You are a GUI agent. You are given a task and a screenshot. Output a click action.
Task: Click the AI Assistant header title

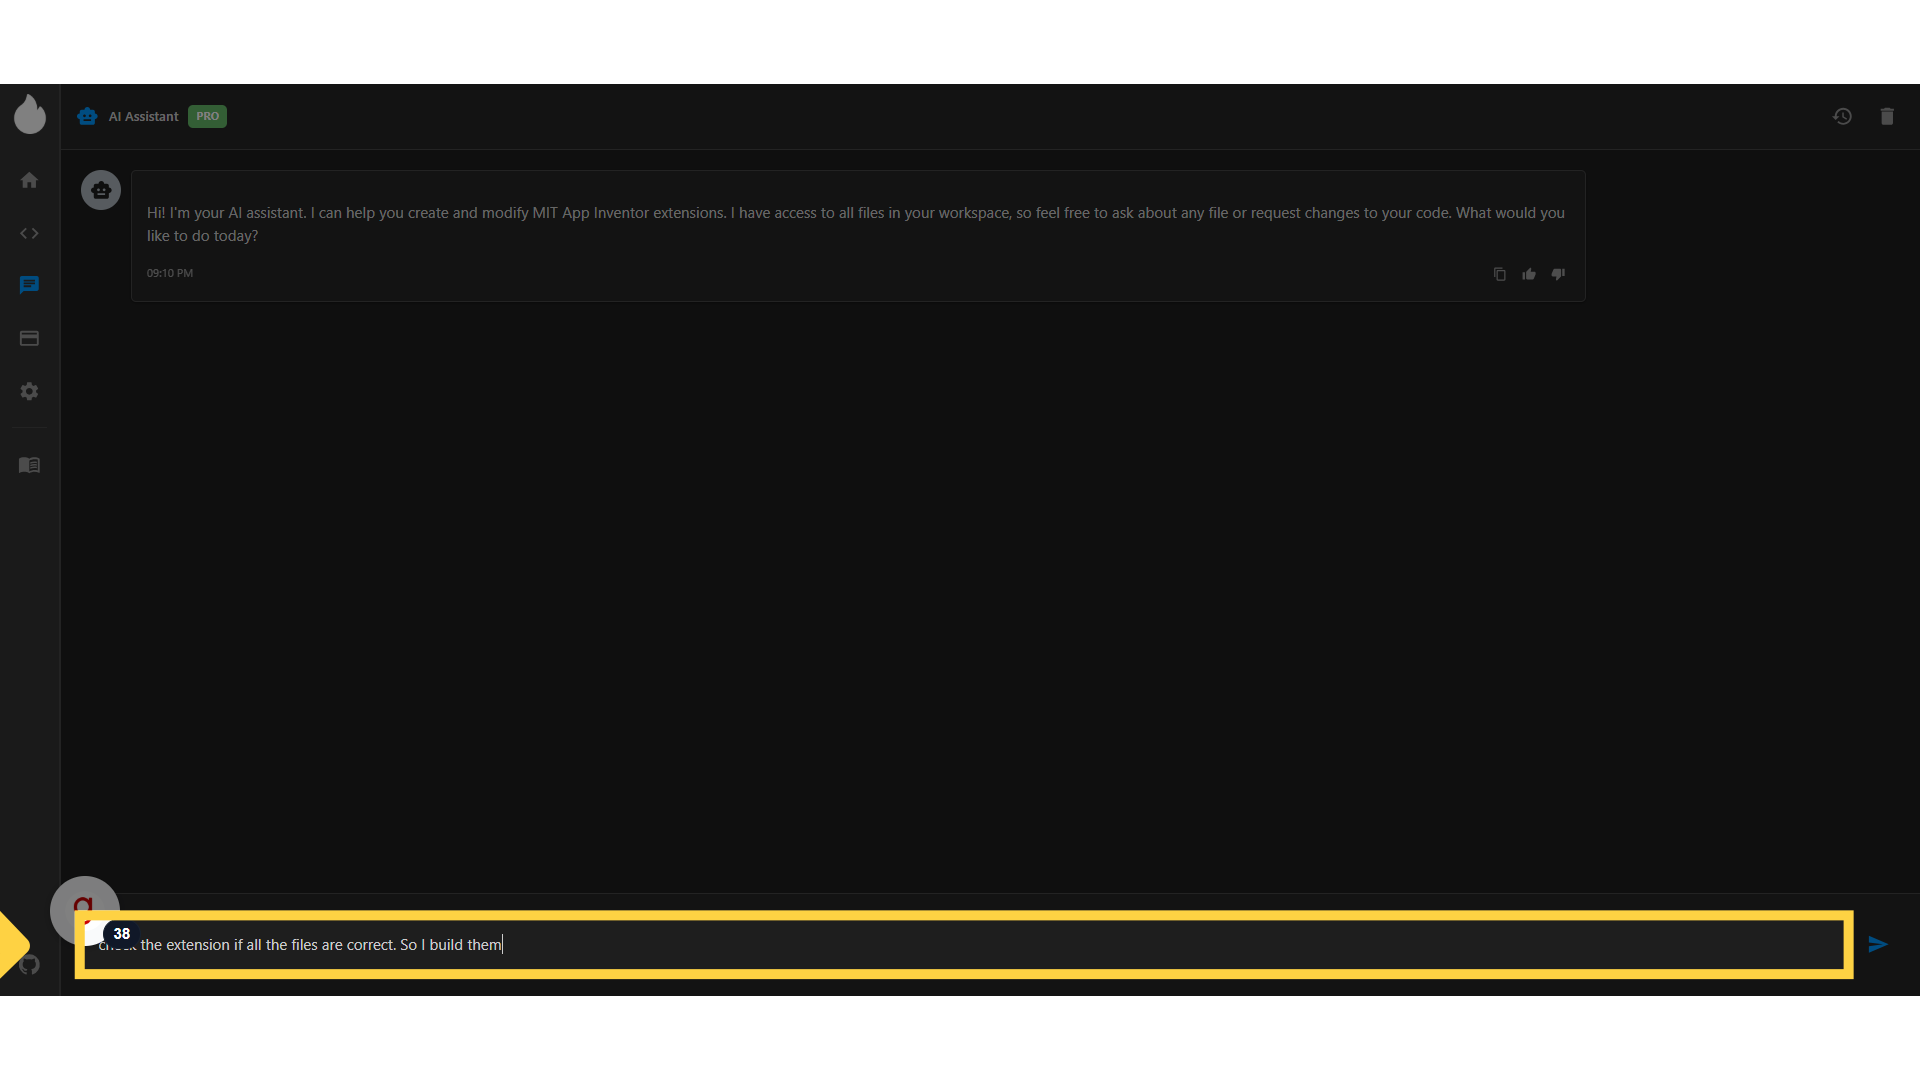click(x=143, y=116)
